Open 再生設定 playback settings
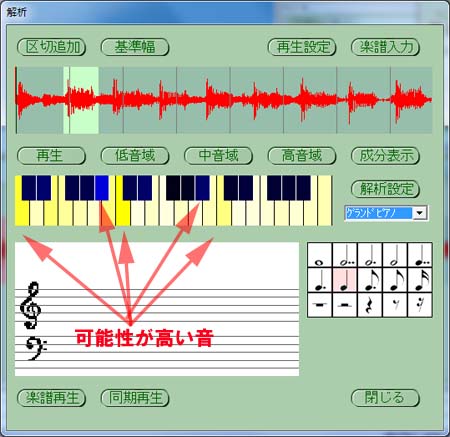This screenshot has width=450, height=437. coord(302,47)
